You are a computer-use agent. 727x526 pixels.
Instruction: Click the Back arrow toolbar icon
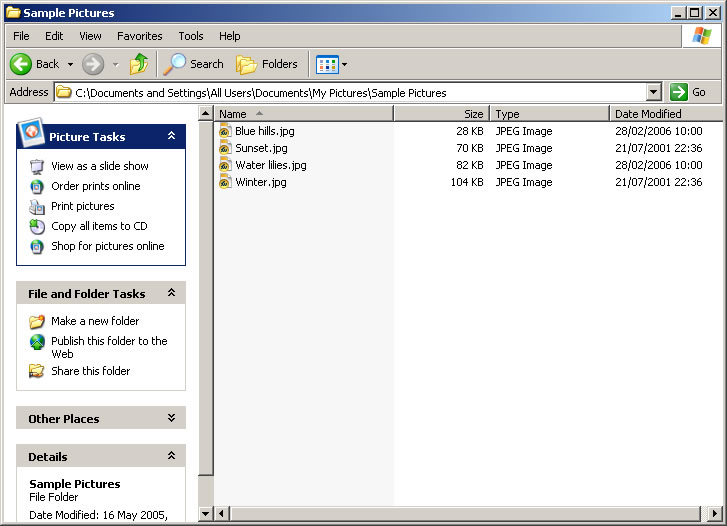coord(22,64)
